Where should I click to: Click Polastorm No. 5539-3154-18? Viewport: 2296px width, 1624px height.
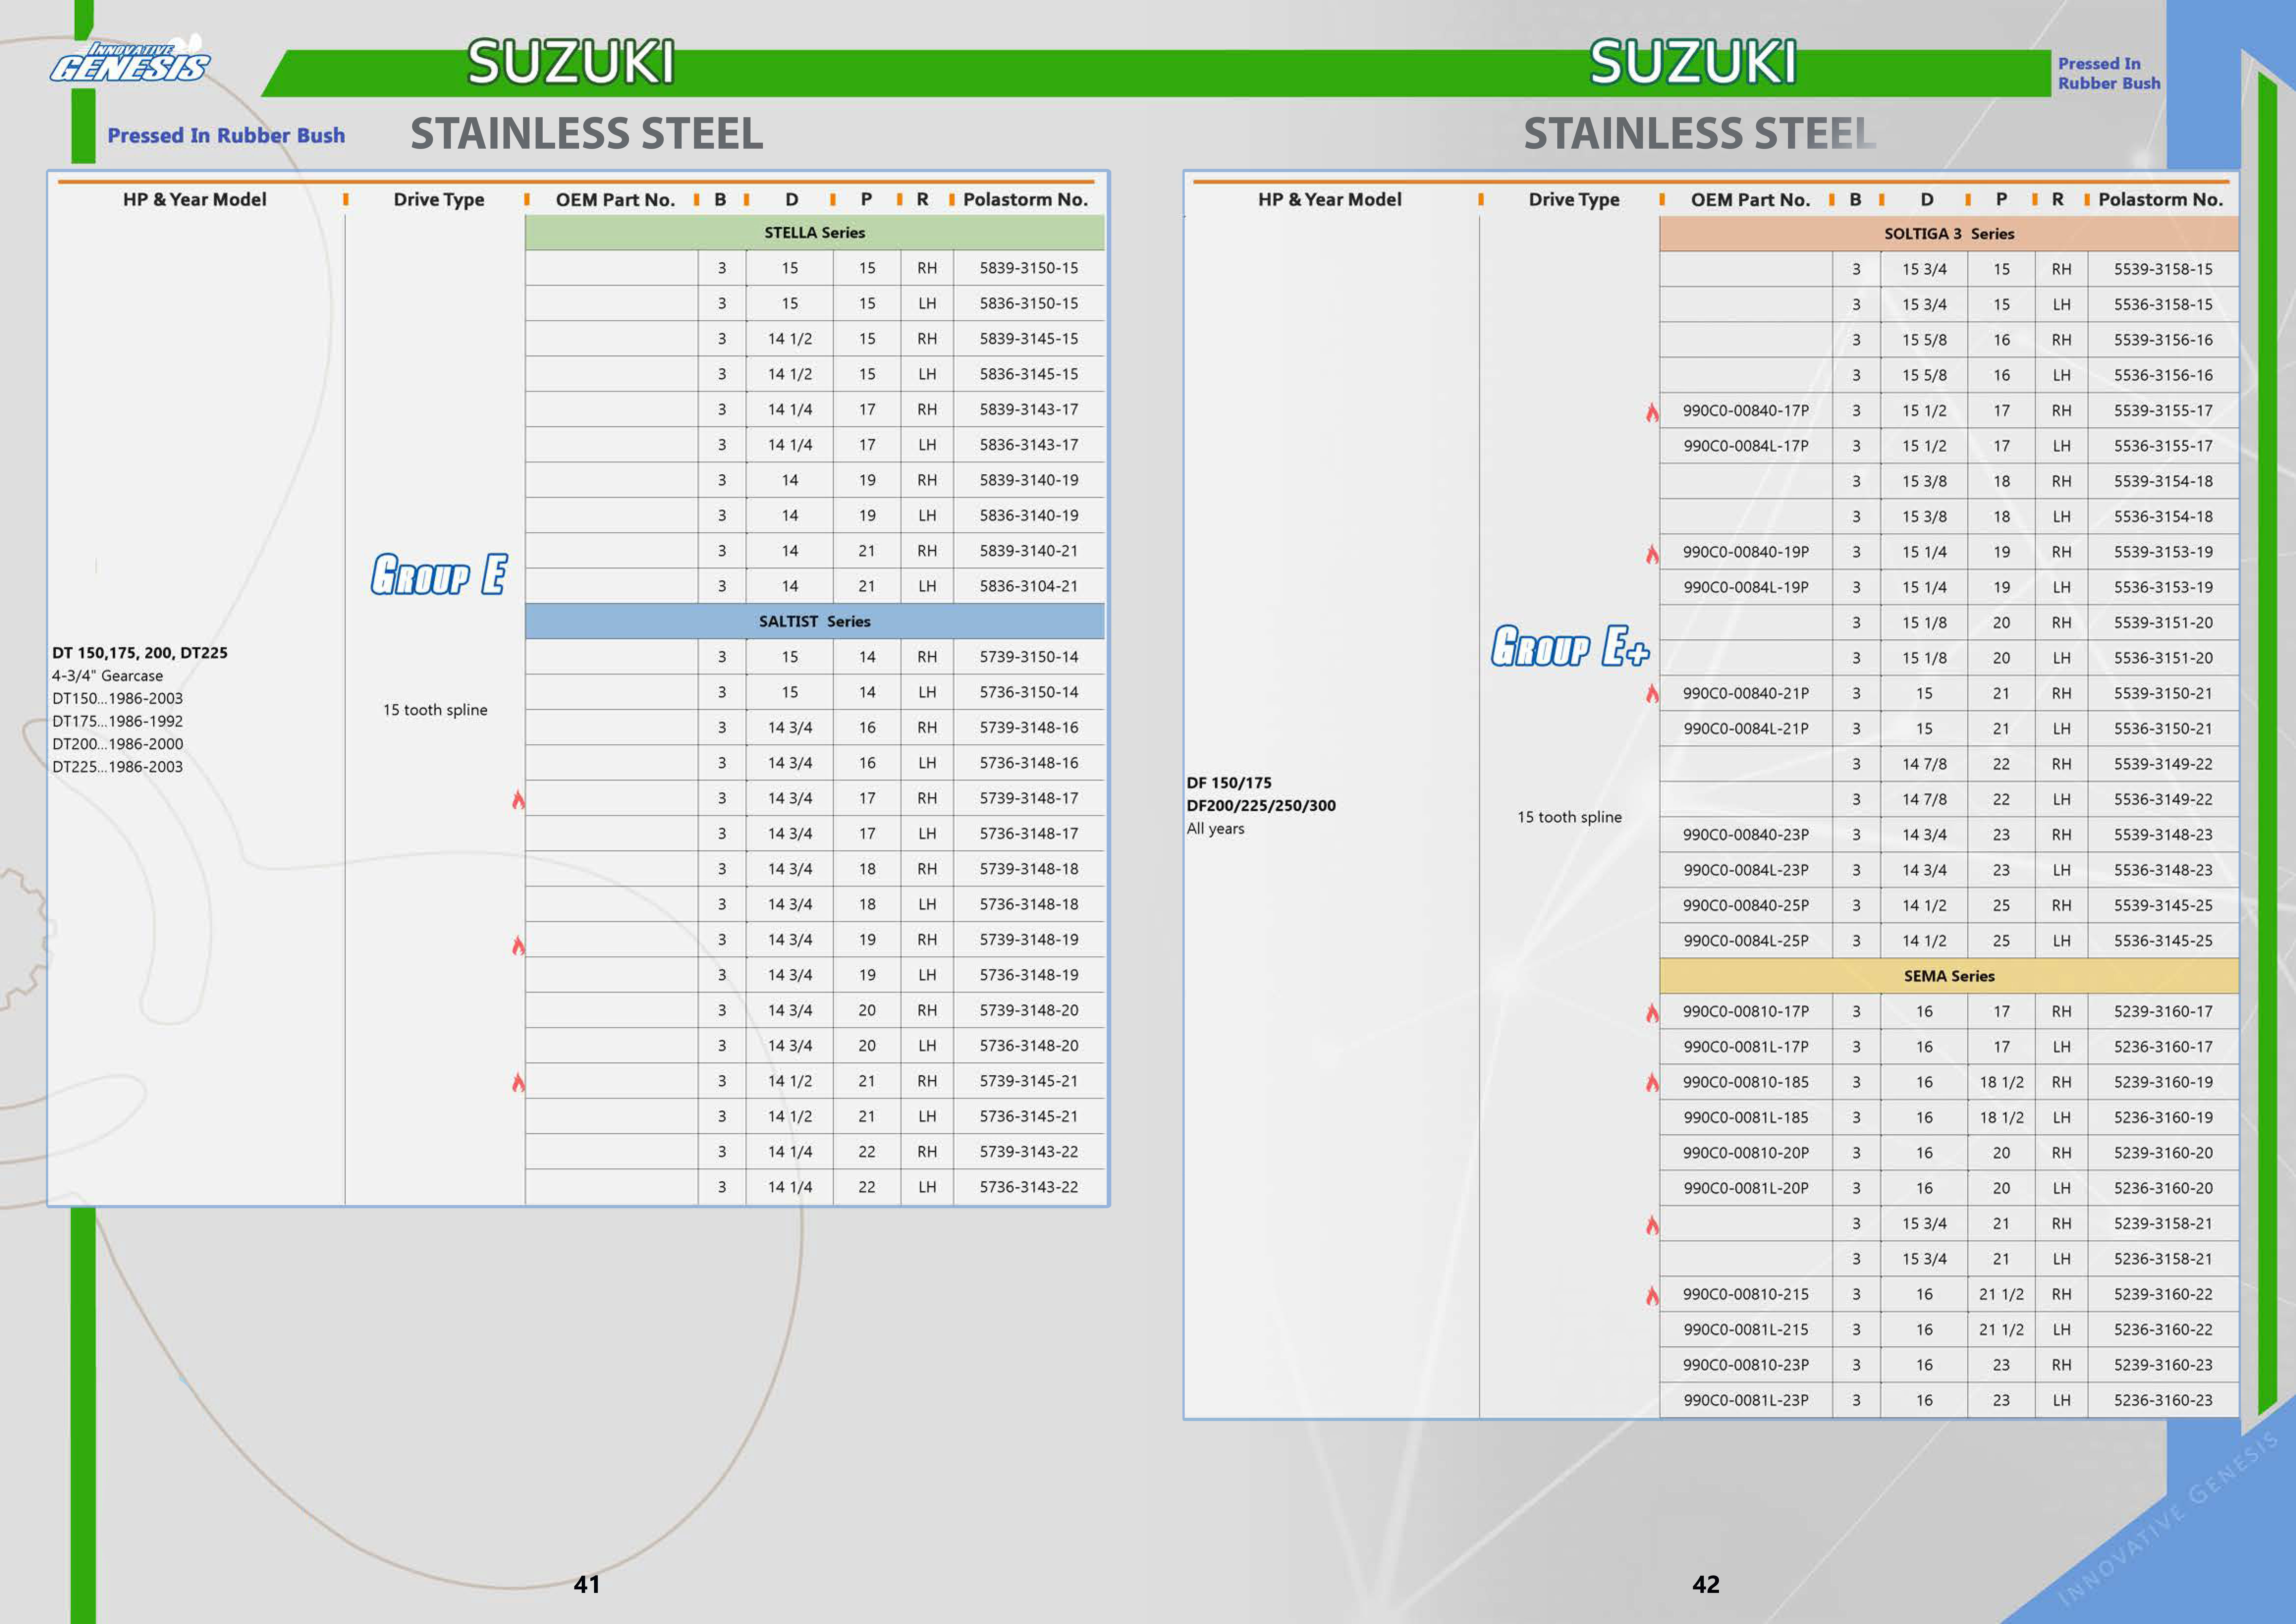point(2163,481)
